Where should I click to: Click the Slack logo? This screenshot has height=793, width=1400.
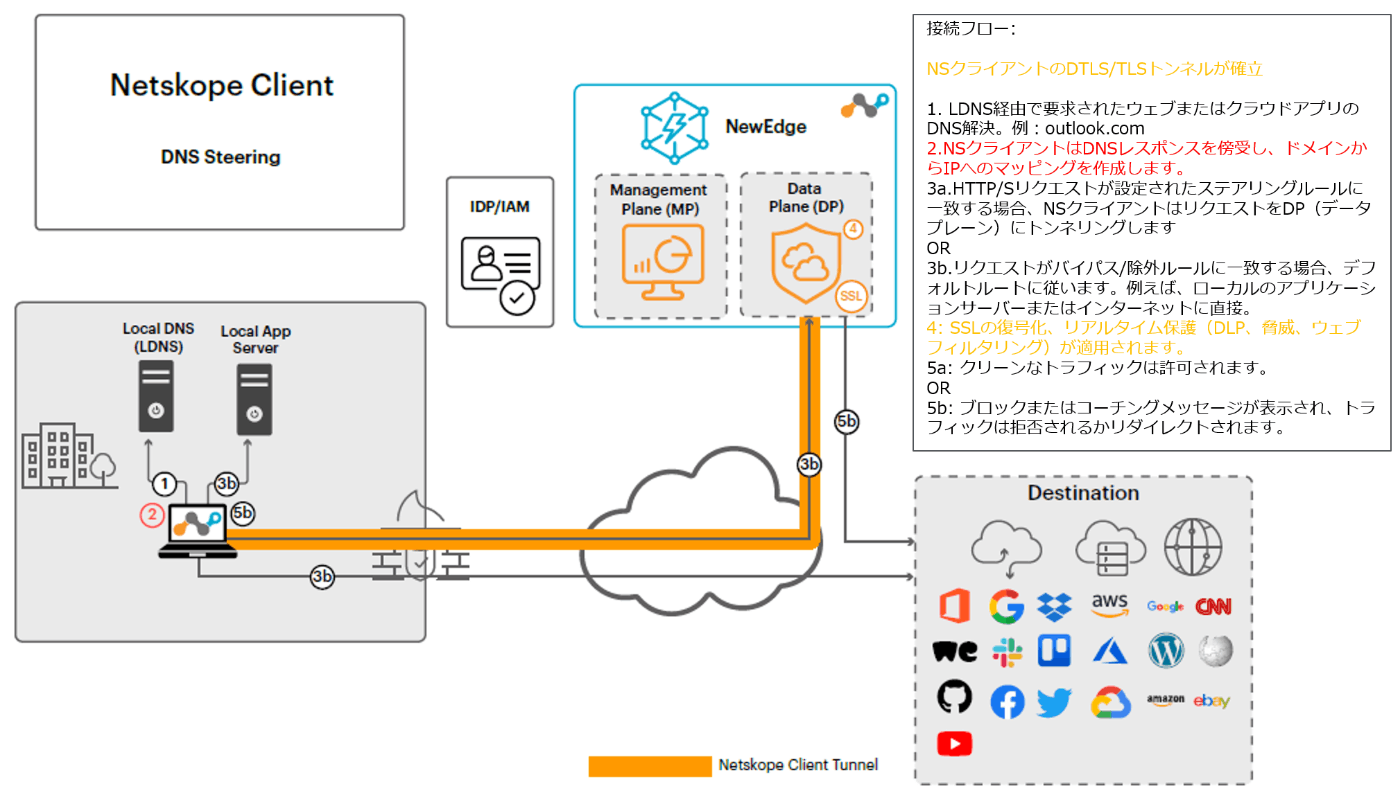[x=1007, y=653]
